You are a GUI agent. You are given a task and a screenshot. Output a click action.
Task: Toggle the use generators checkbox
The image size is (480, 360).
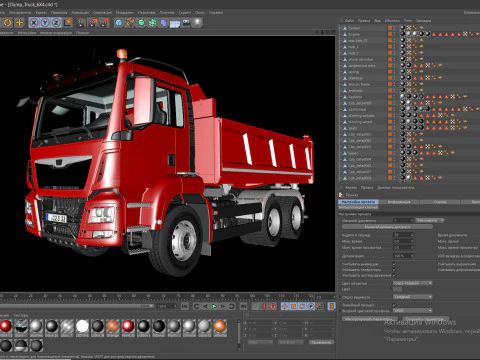click(395, 270)
